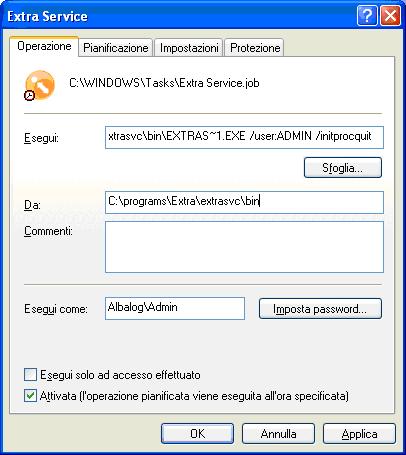Apply changes with the Applica button

click(359, 434)
